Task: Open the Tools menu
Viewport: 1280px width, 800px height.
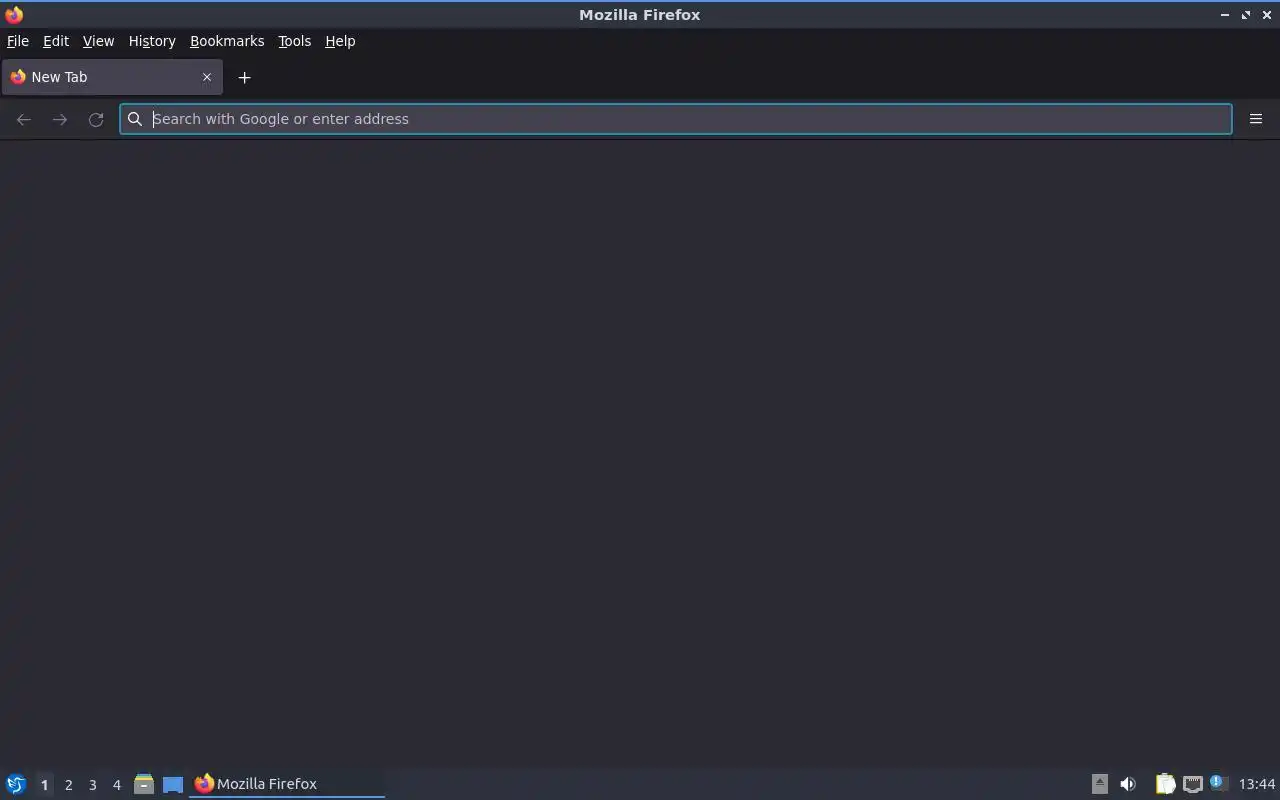Action: pyautogui.click(x=294, y=41)
